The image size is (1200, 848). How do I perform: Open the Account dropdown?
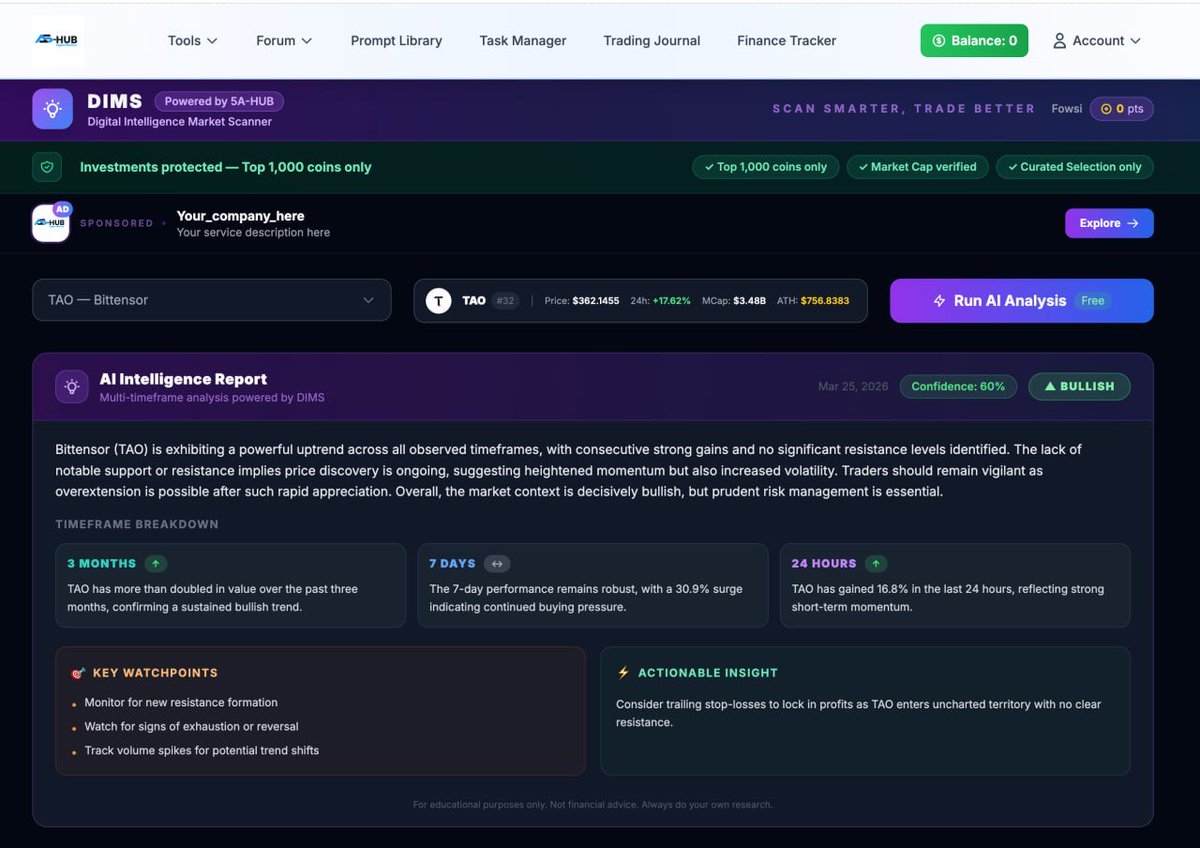pyautogui.click(x=1096, y=41)
